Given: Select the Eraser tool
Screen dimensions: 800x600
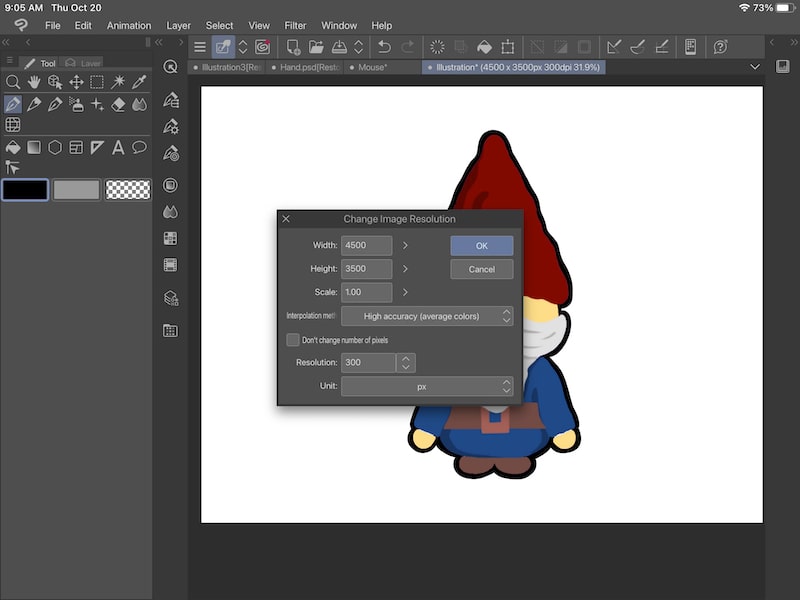Looking at the screenshot, I should (117, 105).
